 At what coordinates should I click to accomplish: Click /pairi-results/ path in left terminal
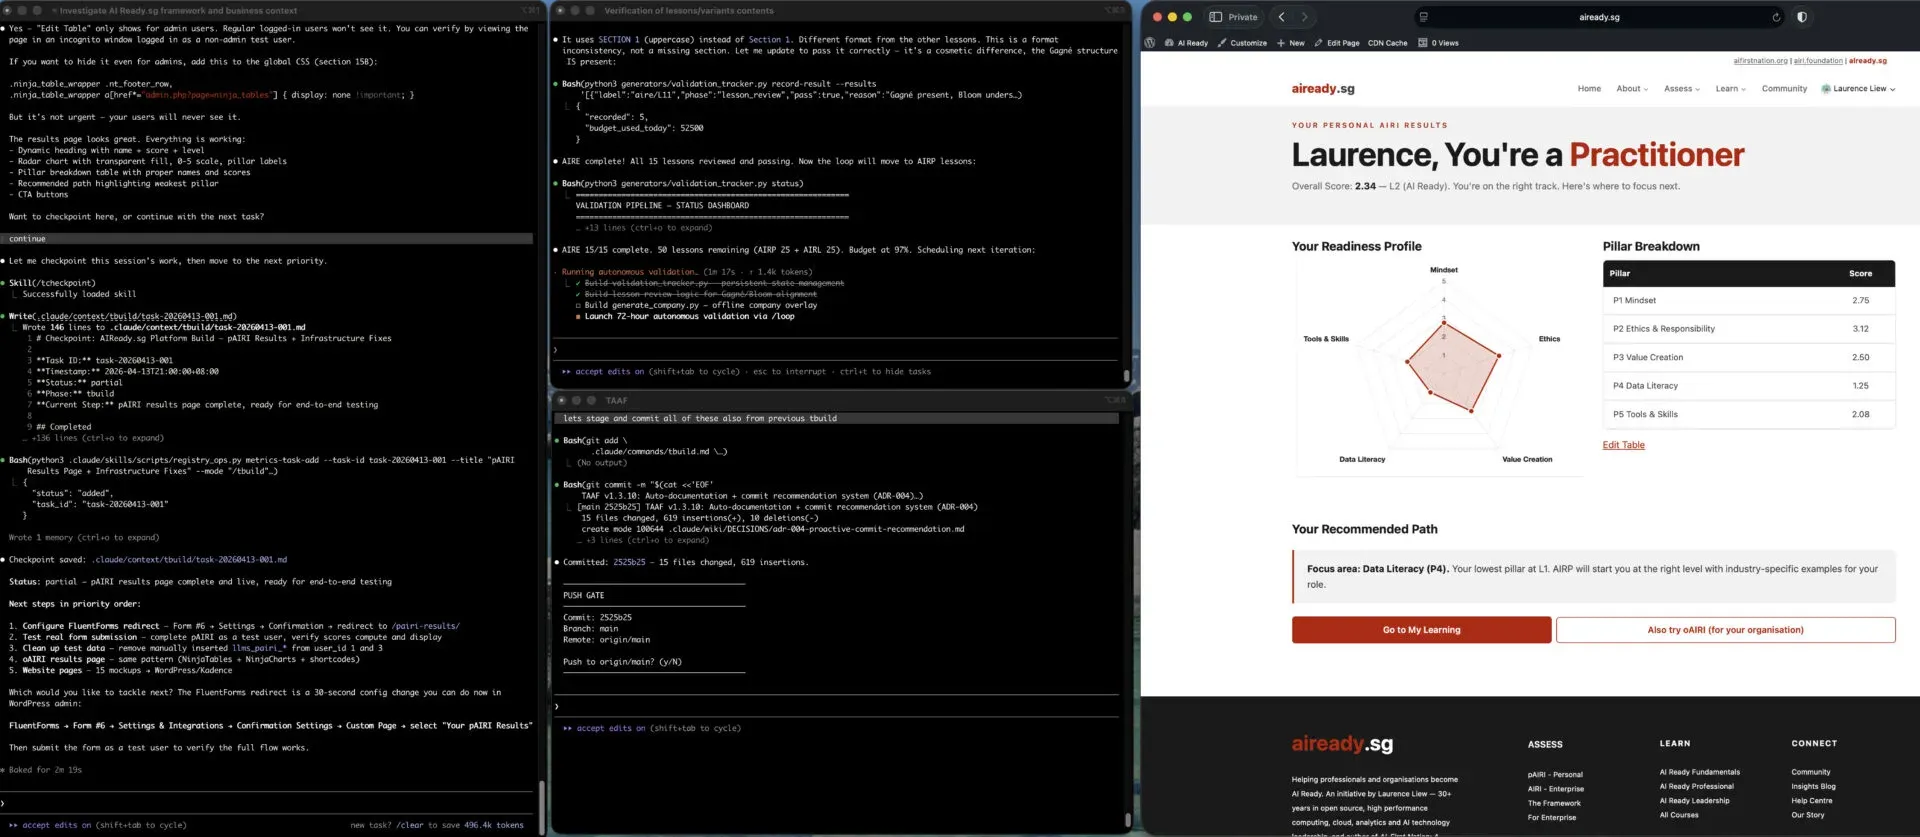pyautogui.click(x=425, y=626)
